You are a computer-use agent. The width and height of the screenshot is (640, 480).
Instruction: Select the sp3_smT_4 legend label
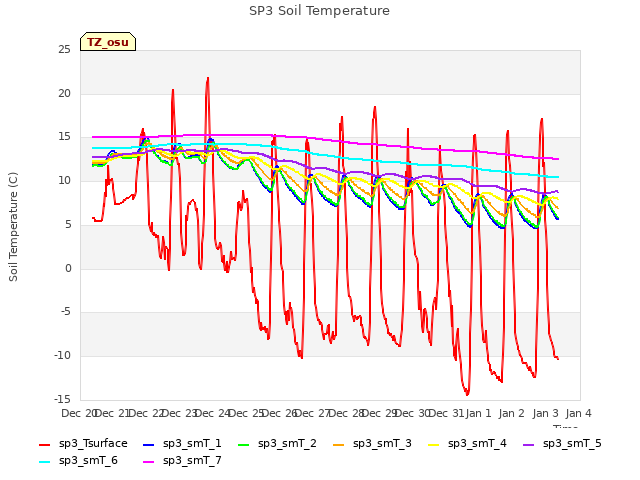(477, 443)
